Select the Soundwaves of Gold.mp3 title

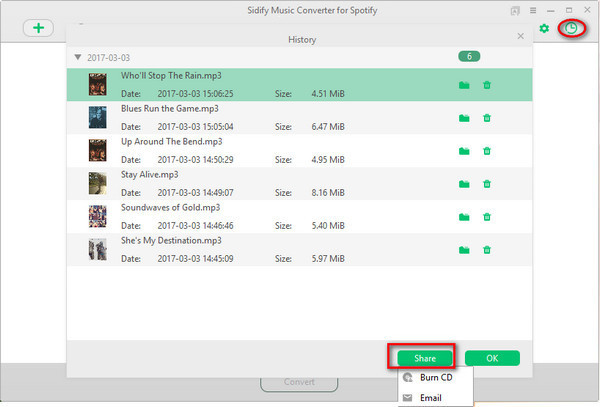pyautogui.click(x=170, y=208)
